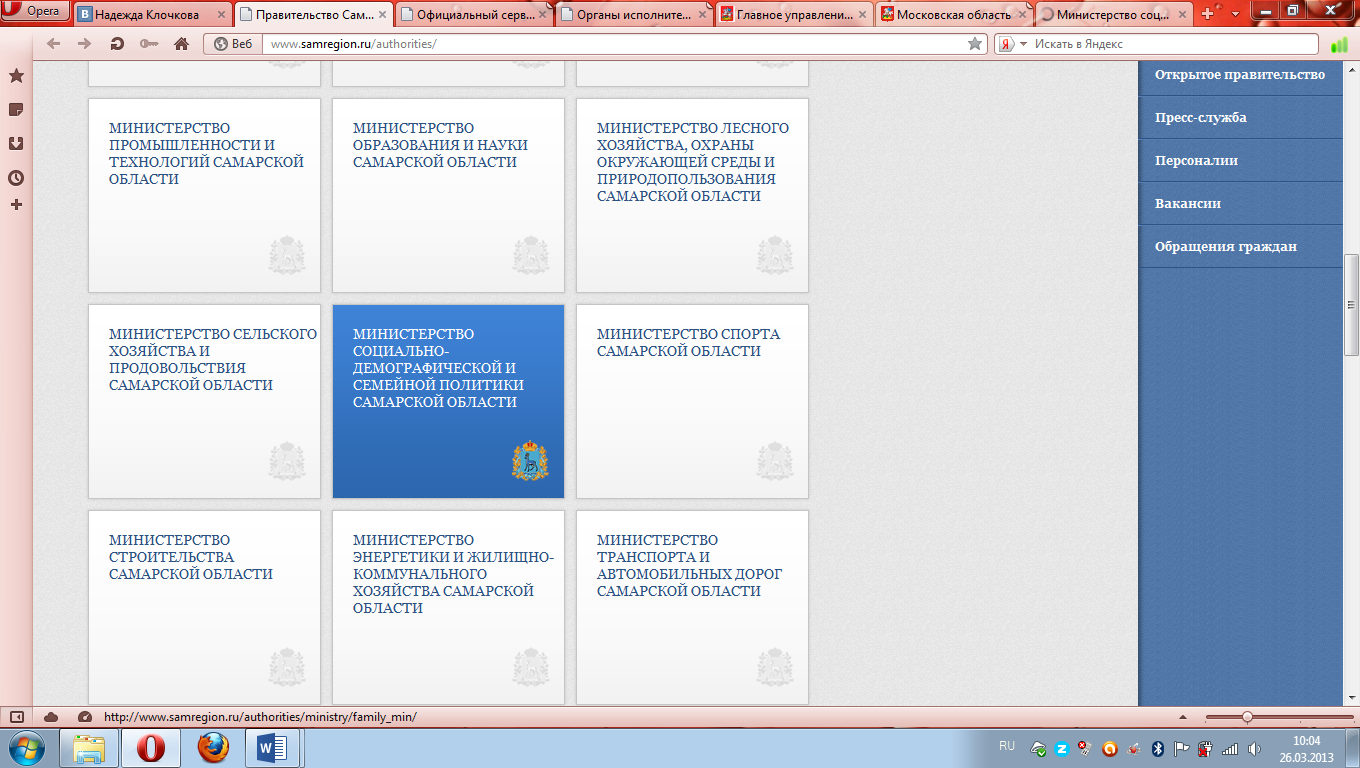Open the Downloads panel in sidebar
1360x768 pixels.
[x=16, y=144]
